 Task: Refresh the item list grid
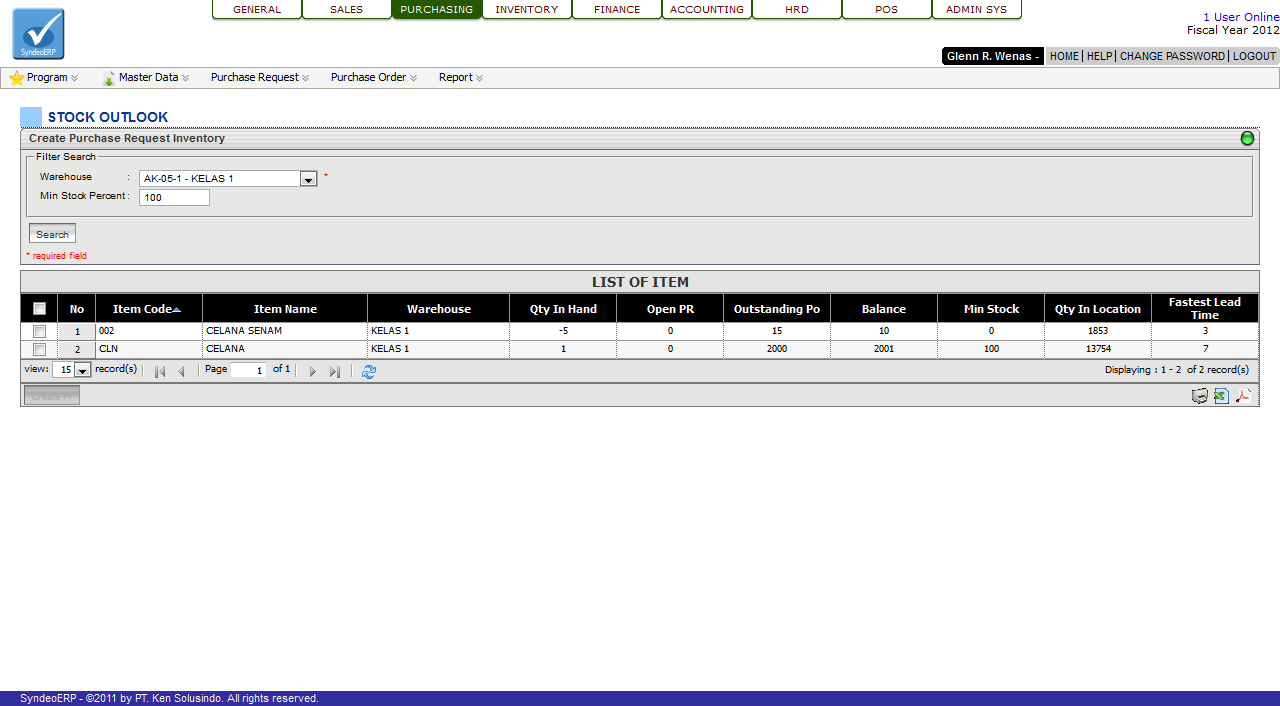(x=369, y=371)
